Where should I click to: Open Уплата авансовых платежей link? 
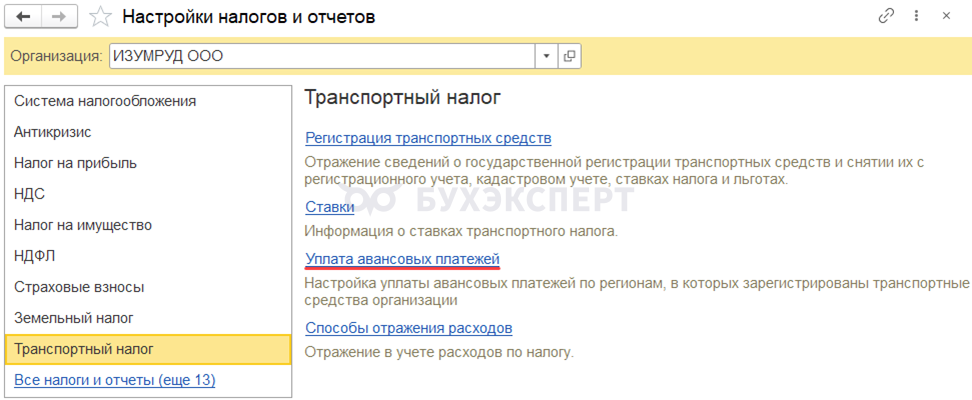(x=402, y=259)
